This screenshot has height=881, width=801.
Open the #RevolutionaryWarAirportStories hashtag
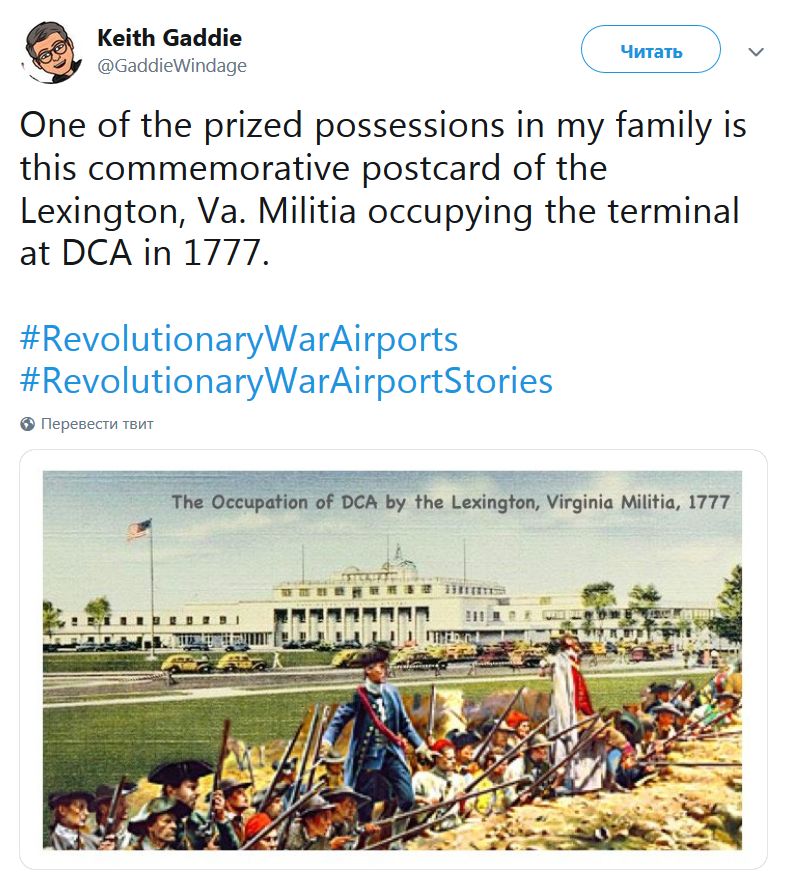(x=286, y=381)
